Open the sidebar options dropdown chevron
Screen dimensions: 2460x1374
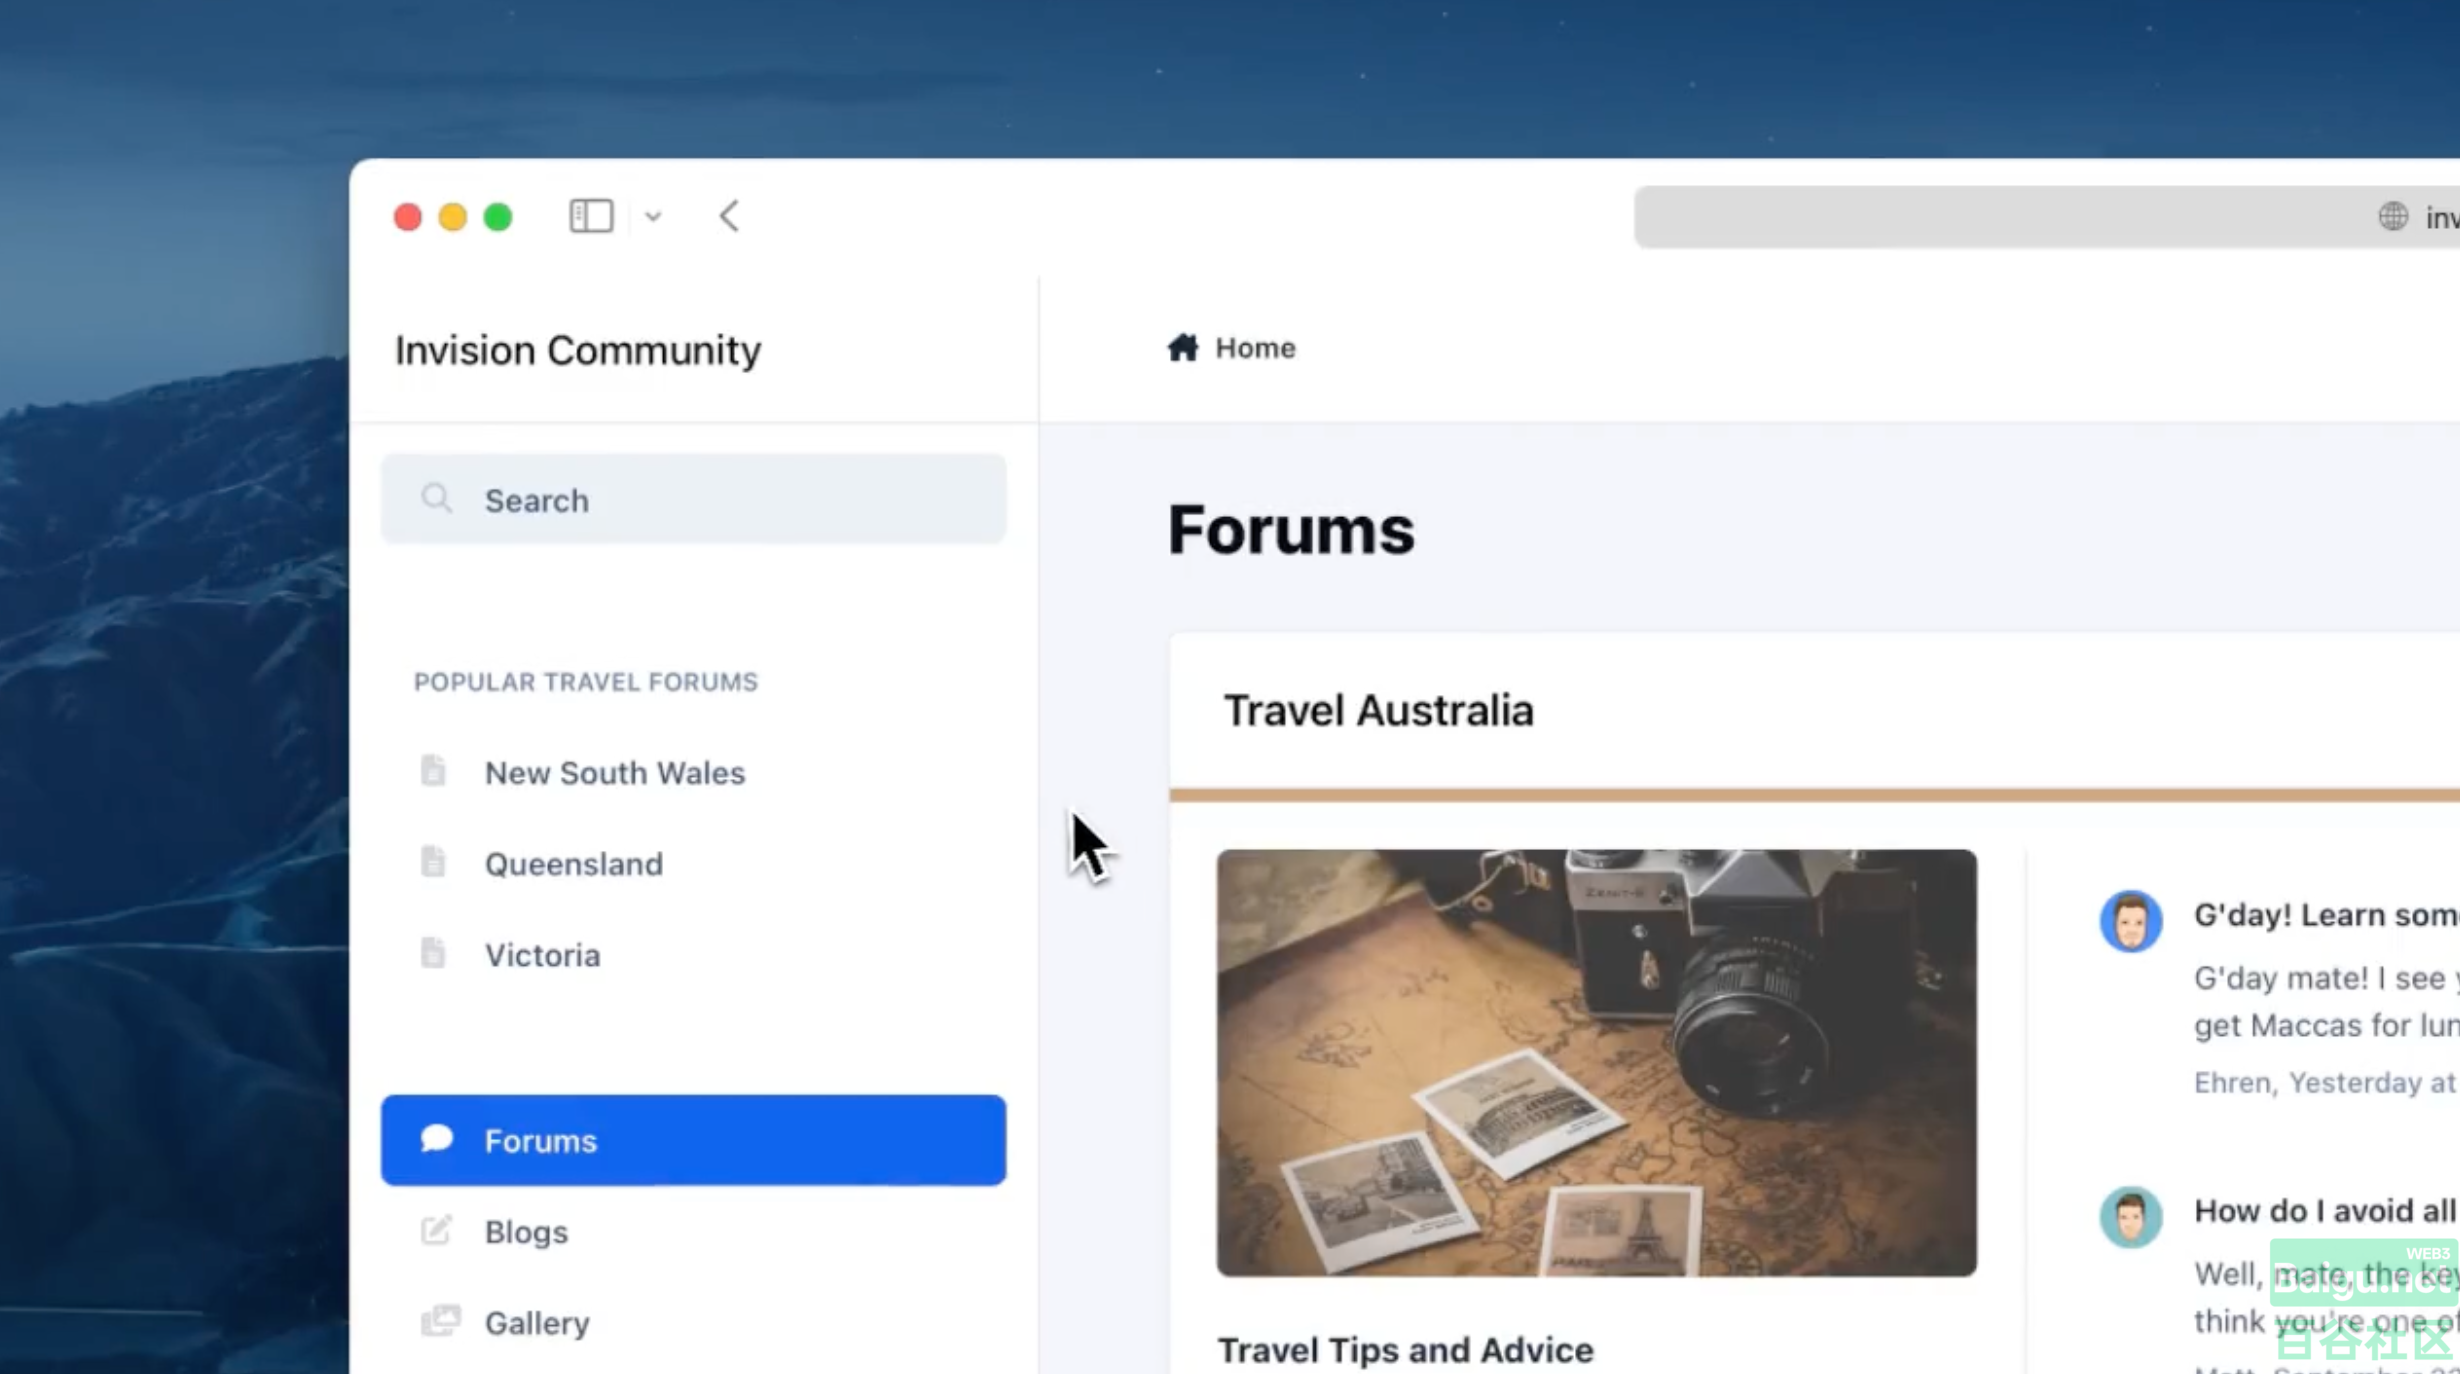pyautogui.click(x=653, y=217)
